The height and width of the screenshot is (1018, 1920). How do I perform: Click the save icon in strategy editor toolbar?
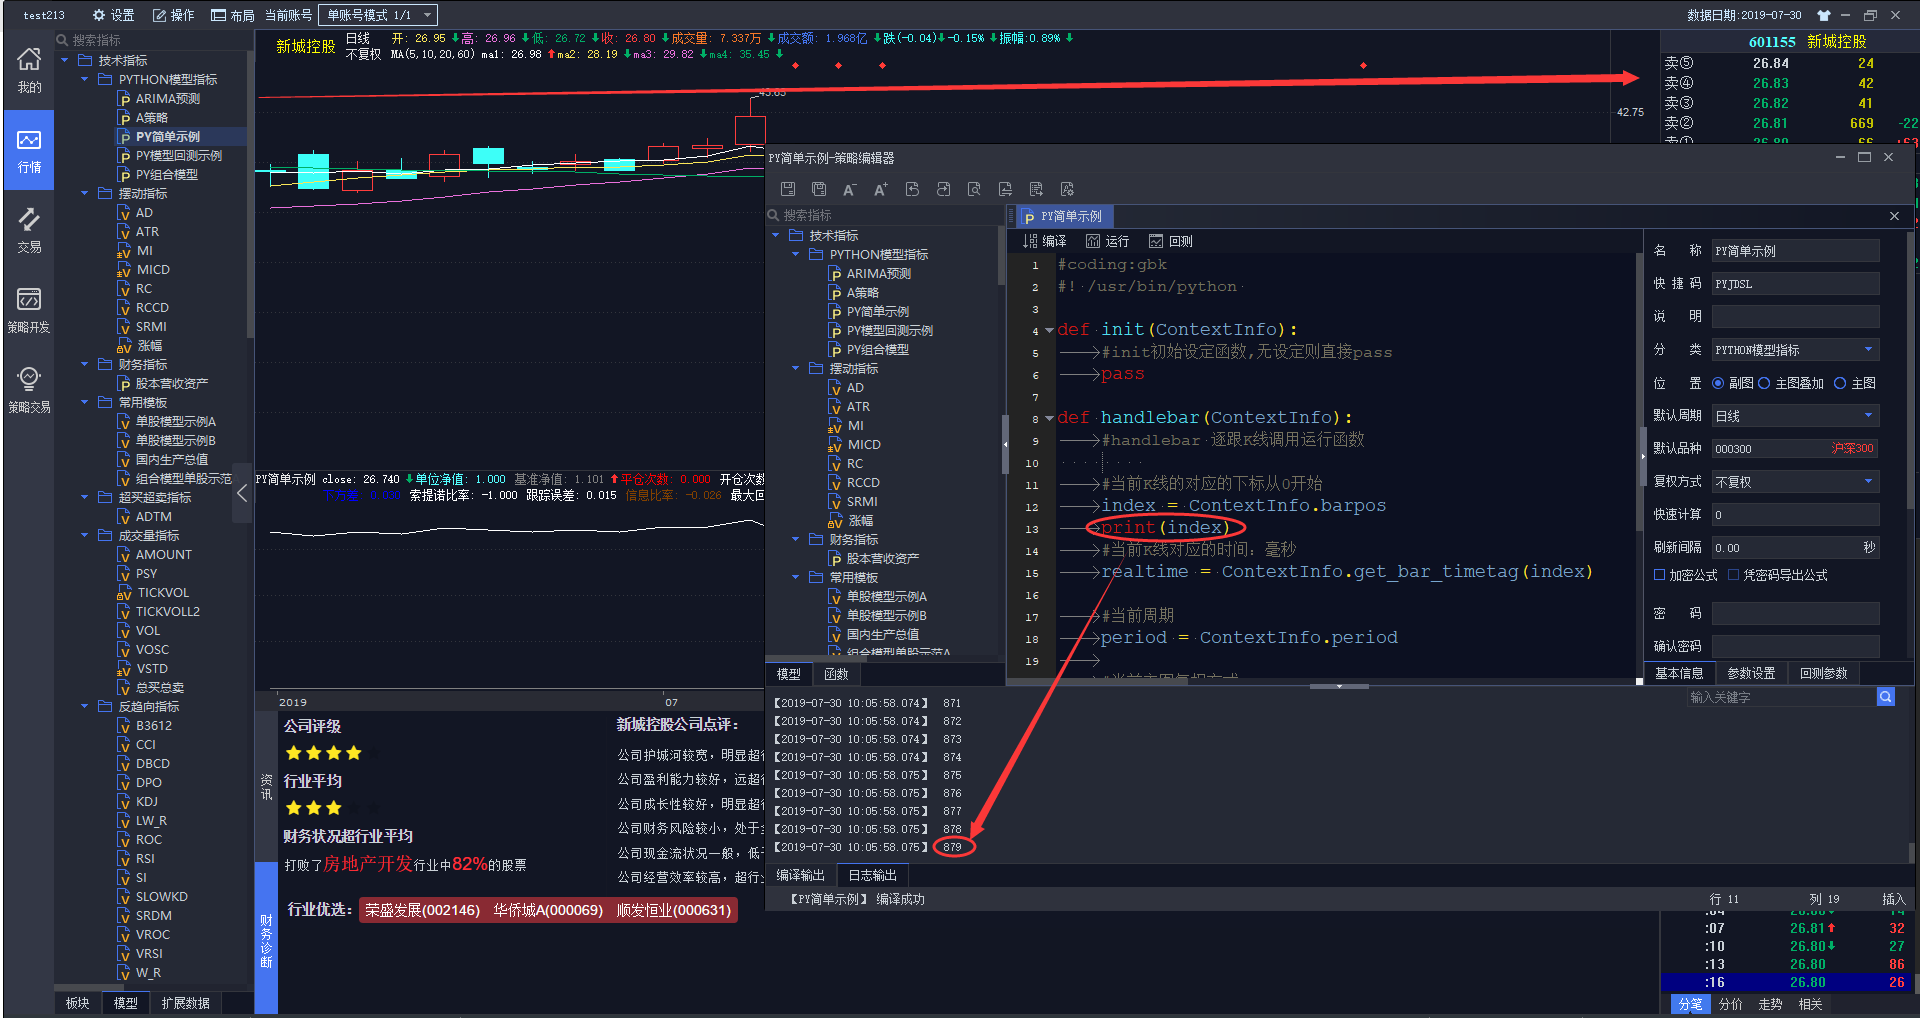tap(788, 189)
